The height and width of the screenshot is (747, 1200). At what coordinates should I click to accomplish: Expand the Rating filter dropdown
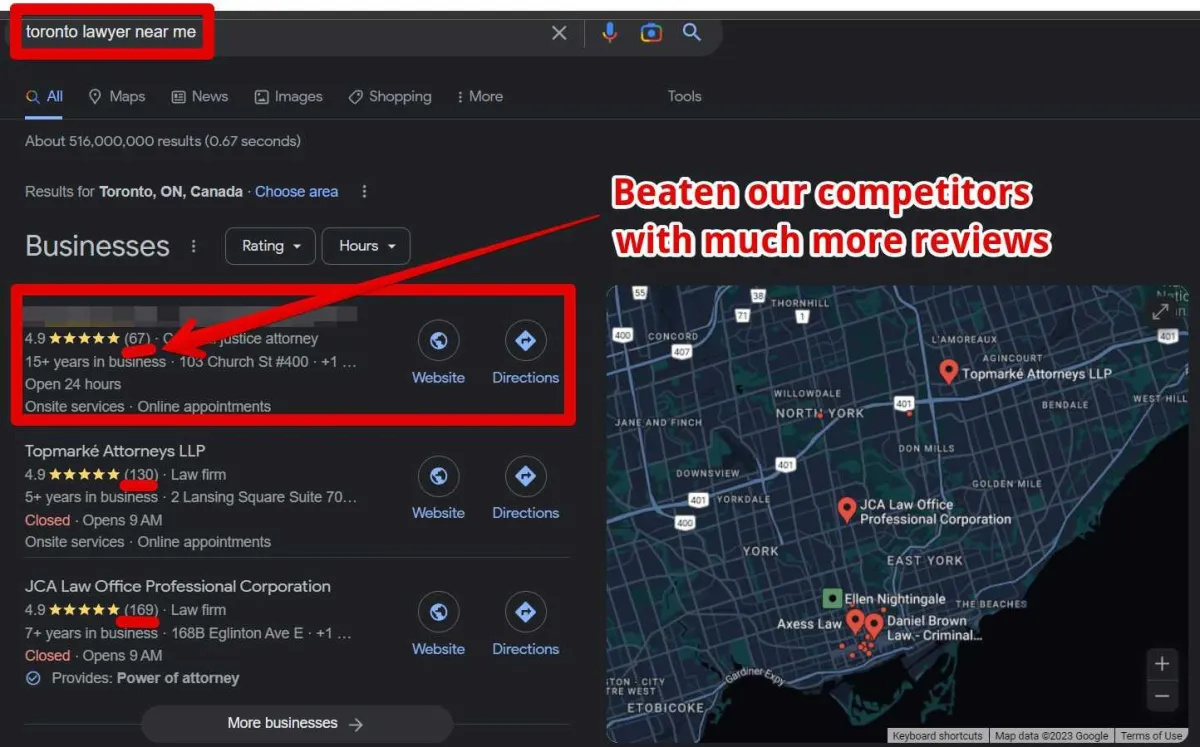270,246
